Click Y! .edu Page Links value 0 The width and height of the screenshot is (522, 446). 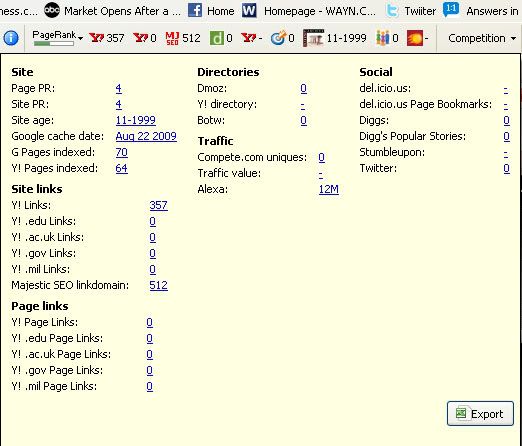click(x=150, y=338)
